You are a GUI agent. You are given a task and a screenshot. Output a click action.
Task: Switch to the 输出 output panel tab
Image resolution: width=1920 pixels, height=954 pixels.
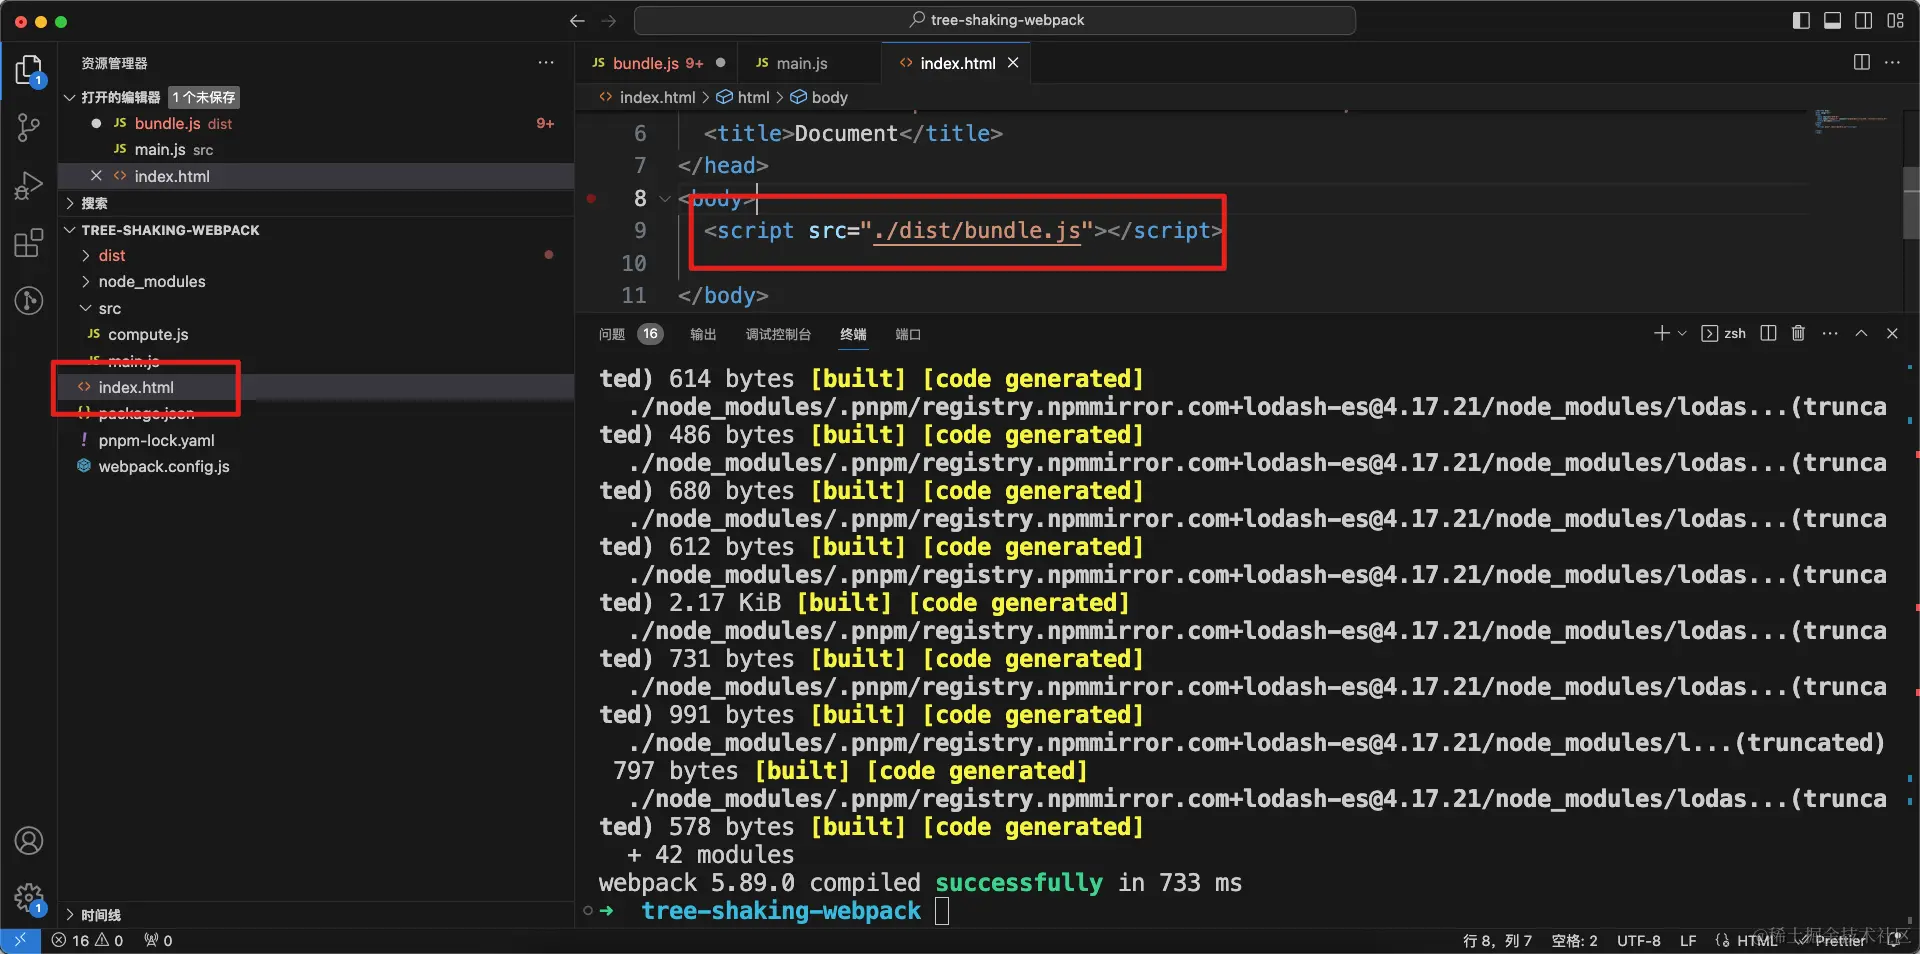click(x=703, y=334)
